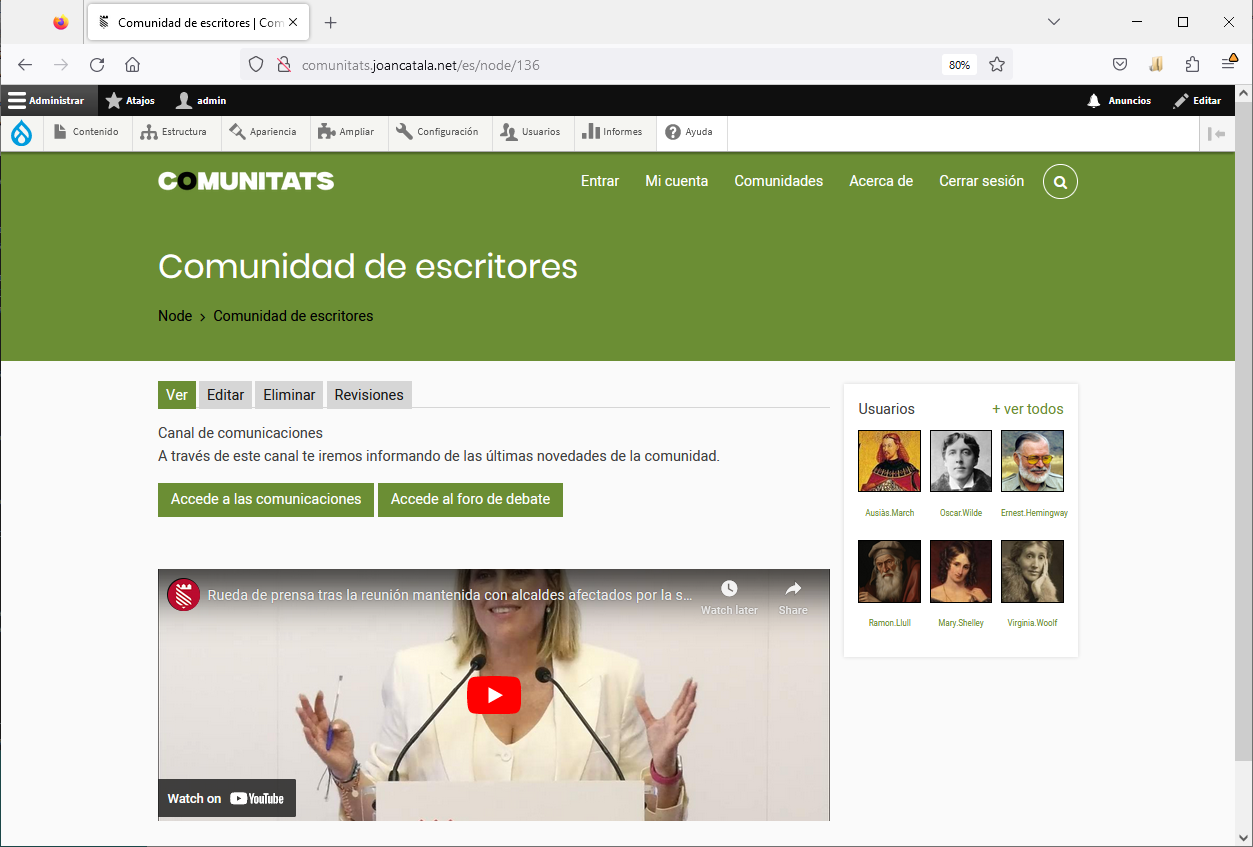Switch toolbar to vertical orientation
This screenshot has width=1253, height=847.
click(x=1216, y=133)
